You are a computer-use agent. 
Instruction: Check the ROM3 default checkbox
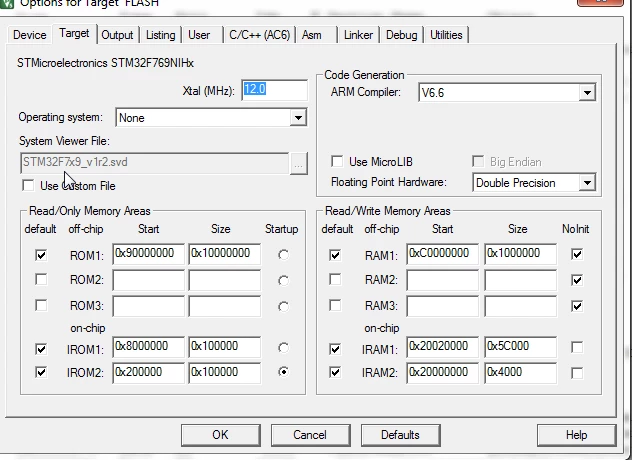(x=41, y=305)
